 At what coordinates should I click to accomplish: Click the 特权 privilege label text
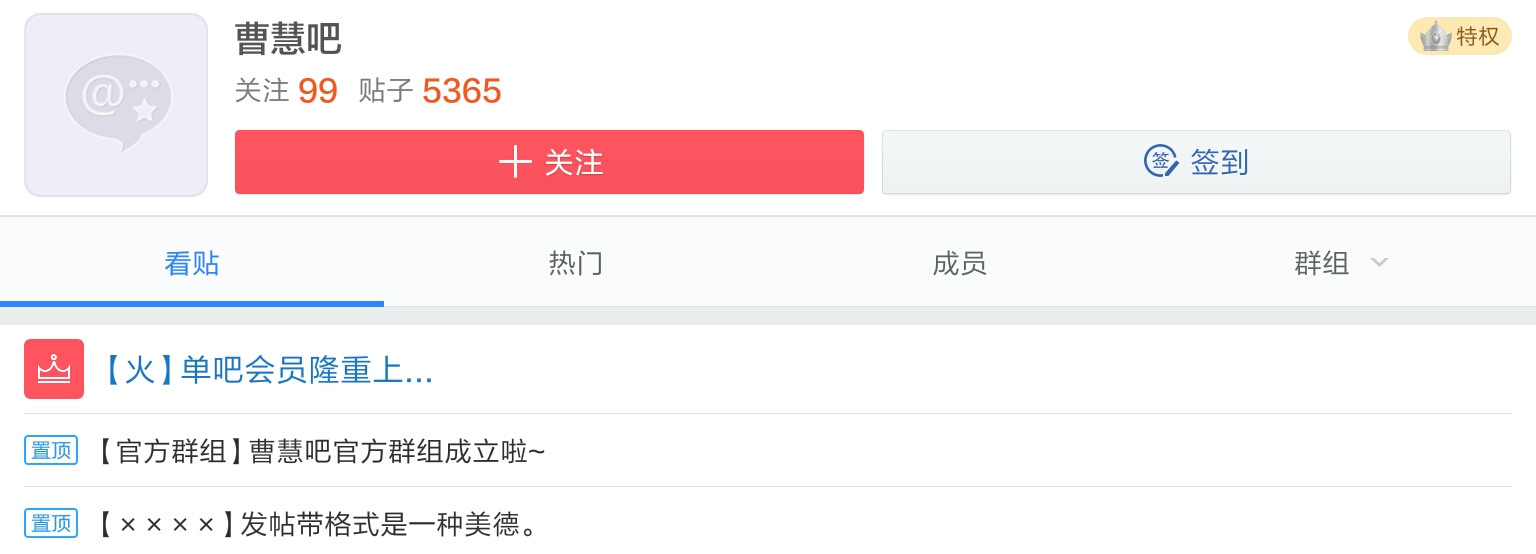[x=1477, y=37]
